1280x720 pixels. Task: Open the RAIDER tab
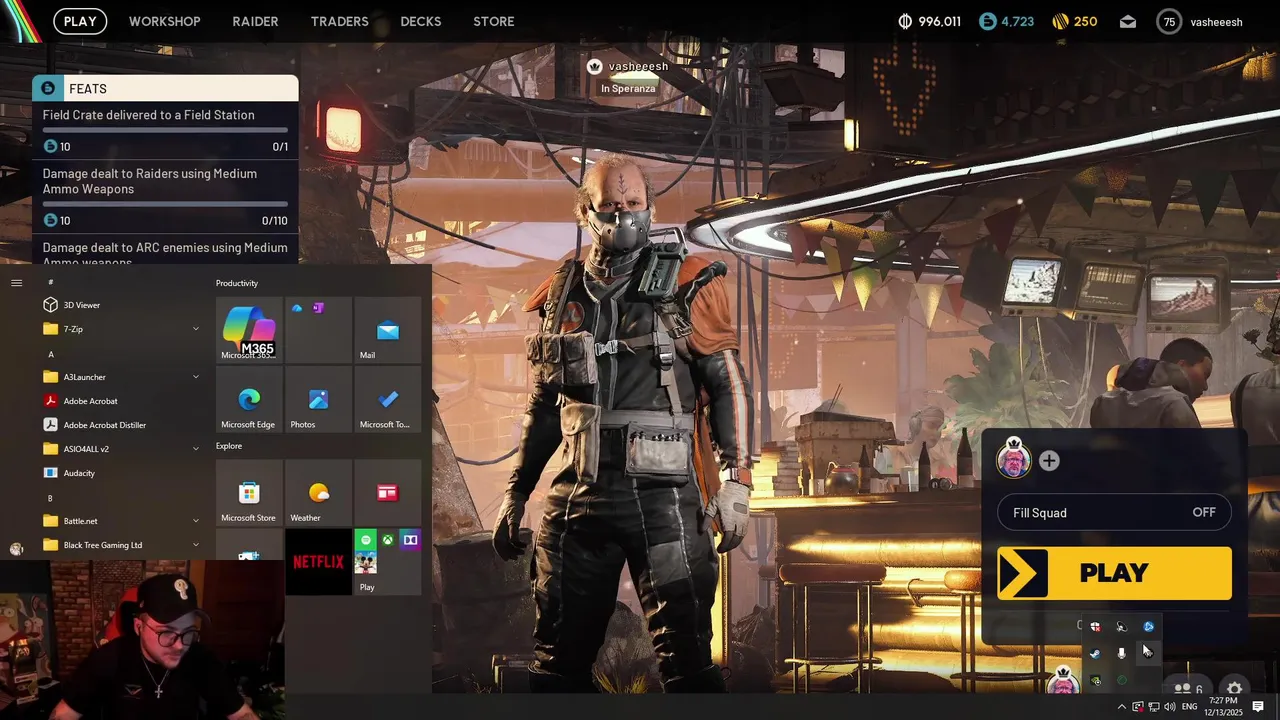point(255,21)
